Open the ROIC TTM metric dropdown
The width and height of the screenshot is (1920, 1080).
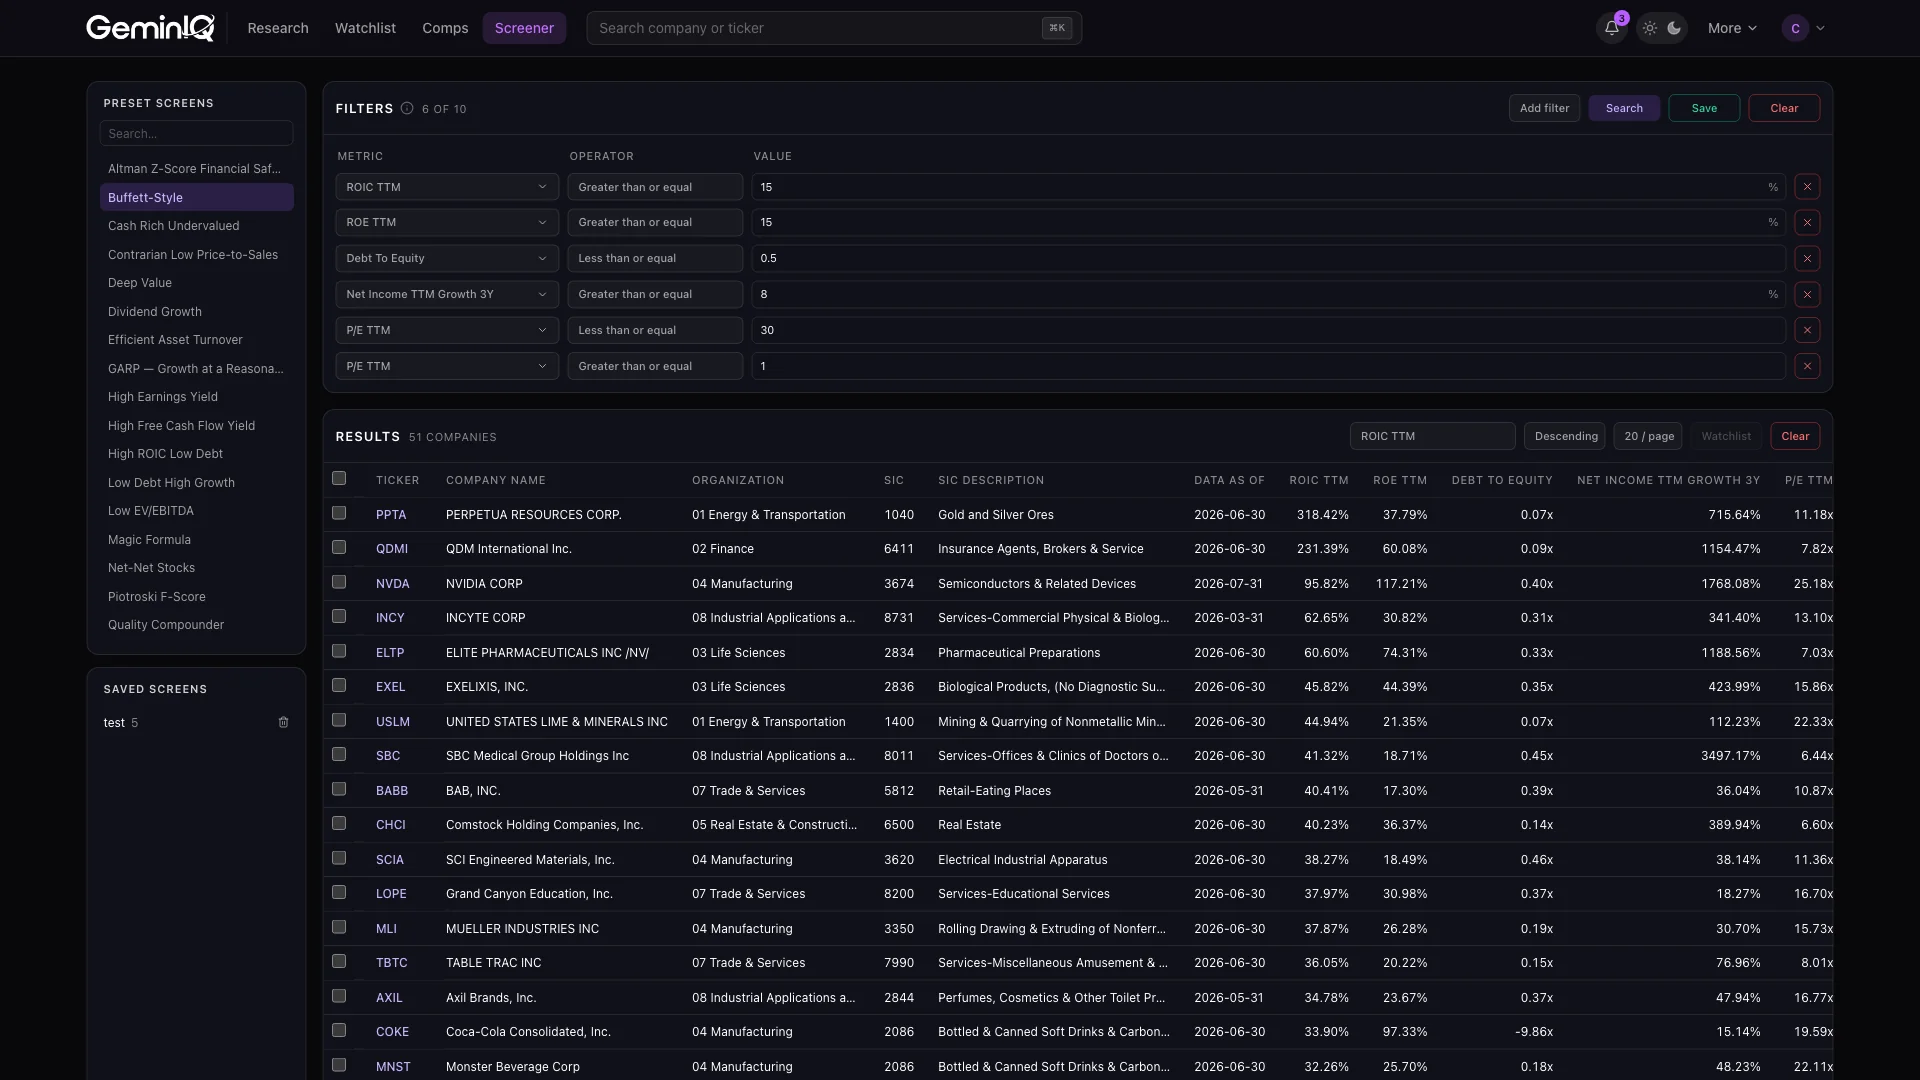(447, 187)
